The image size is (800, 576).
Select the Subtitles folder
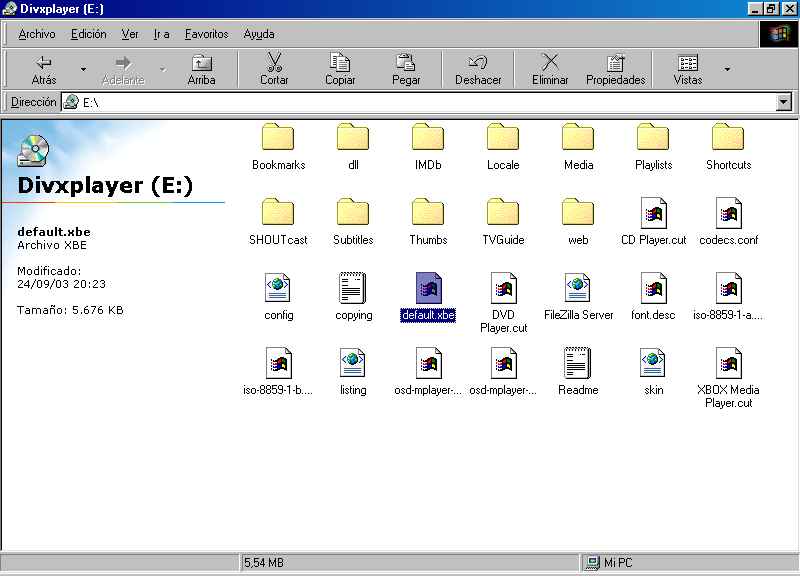tap(353, 221)
